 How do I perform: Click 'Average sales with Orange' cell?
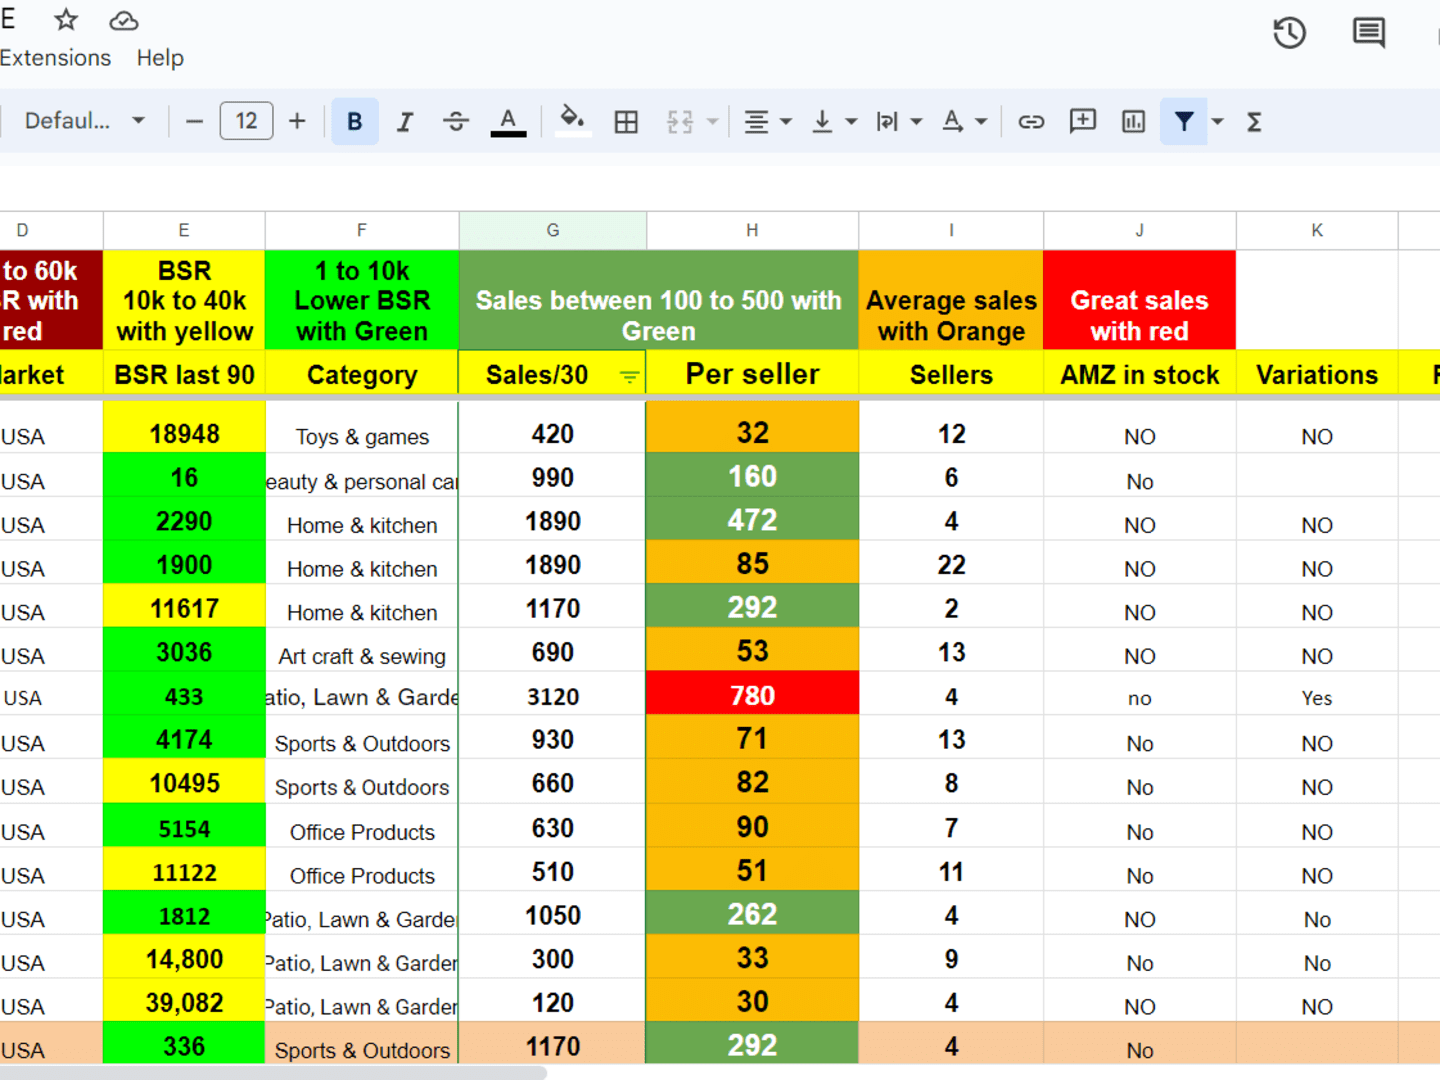[951, 300]
